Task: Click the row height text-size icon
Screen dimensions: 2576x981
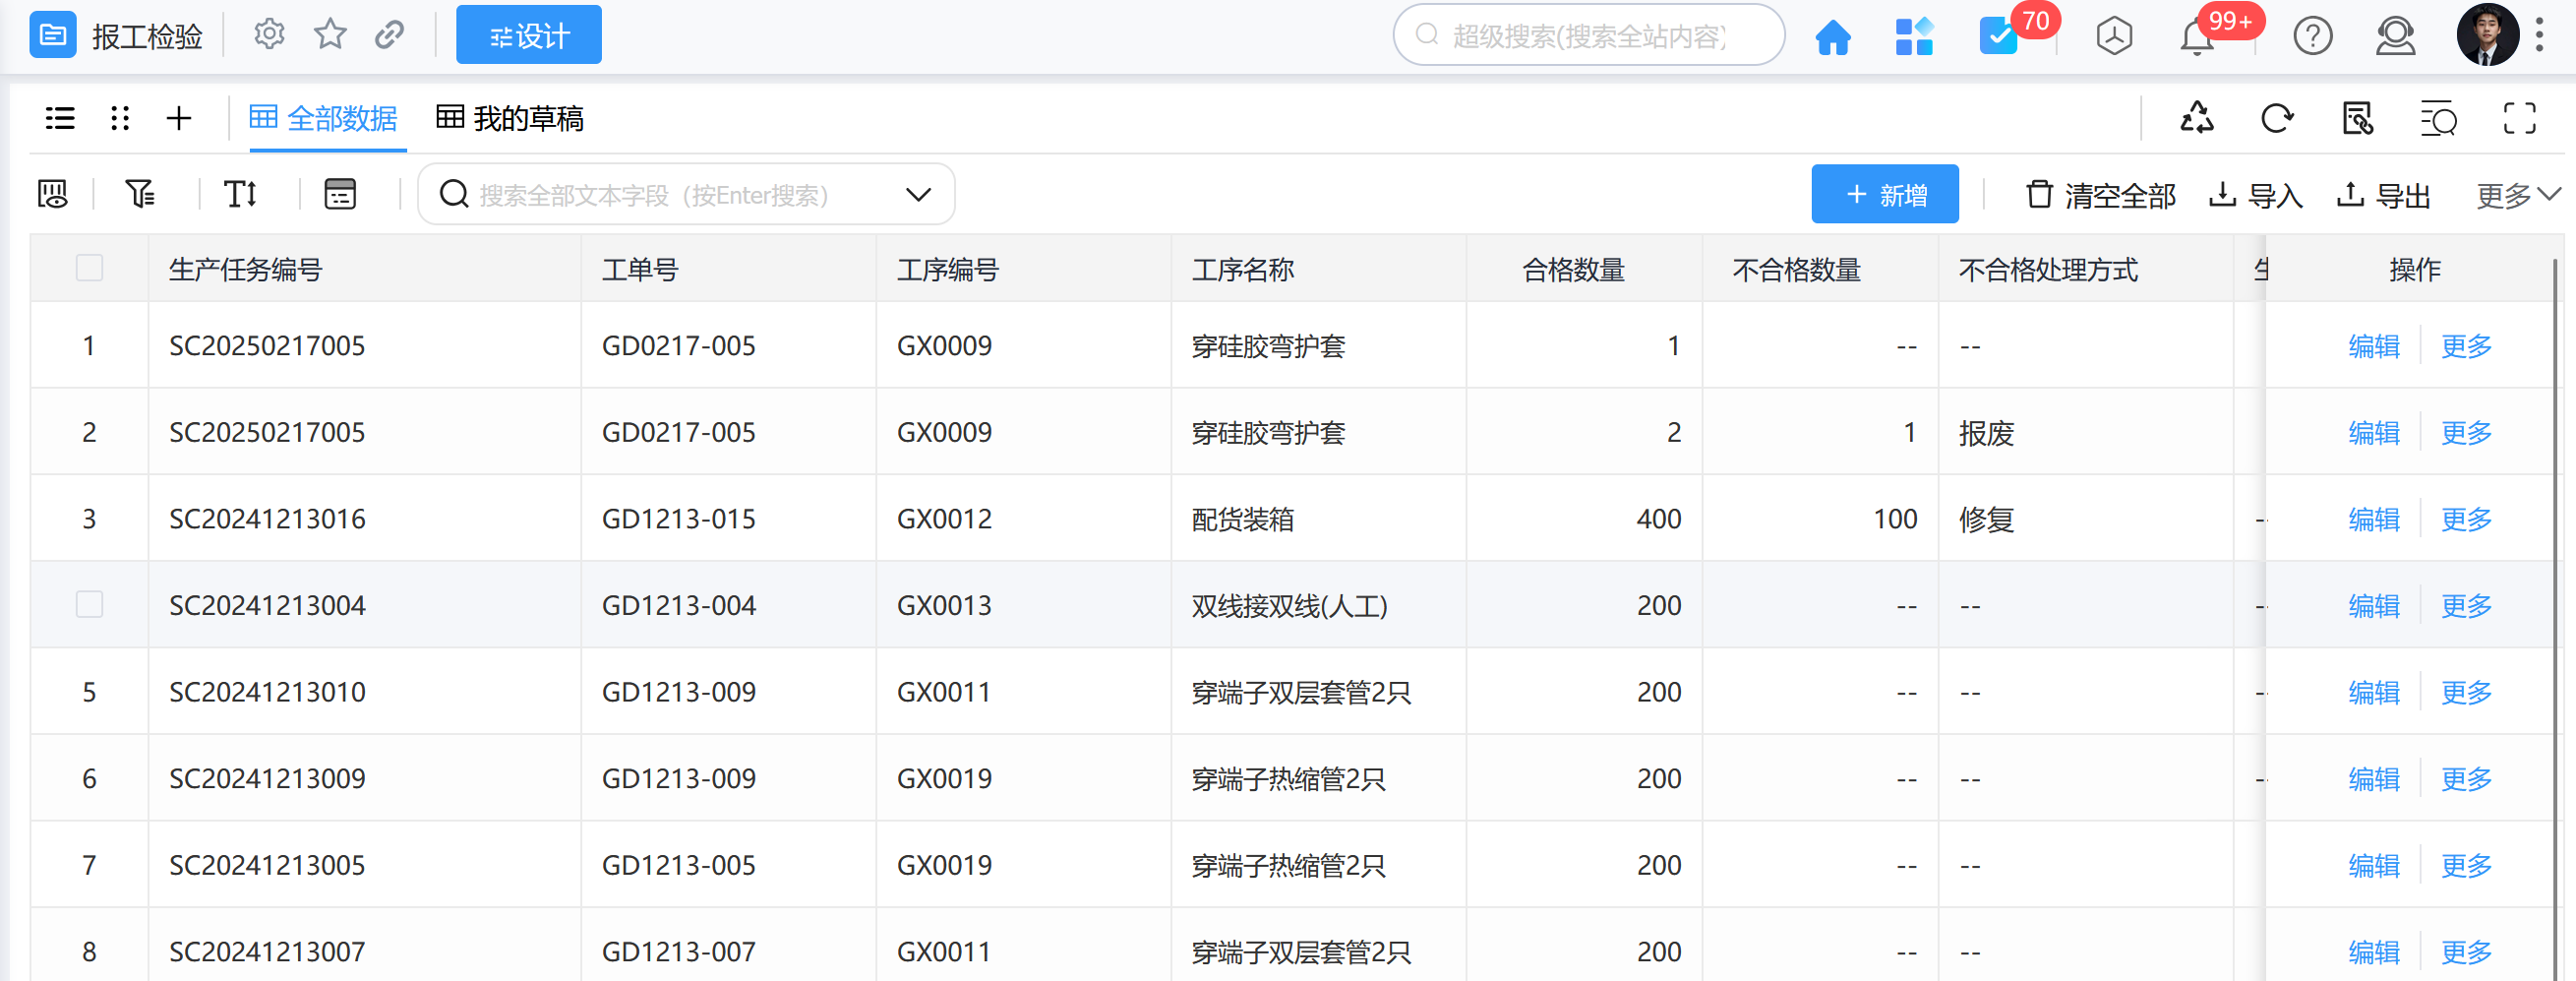Action: pyautogui.click(x=241, y=194)
